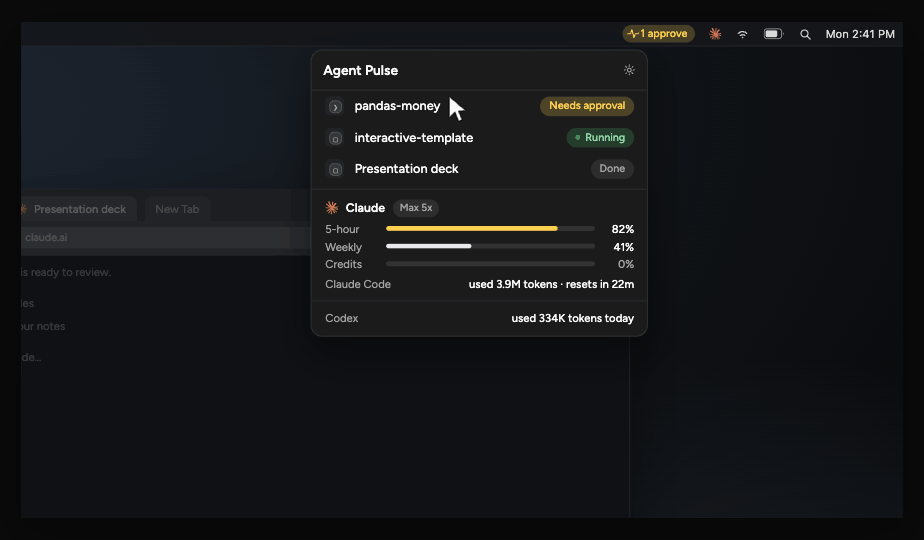Switch to the New Tab browser tab
Viewport: 924px width, 540px height.
(177, 209)
